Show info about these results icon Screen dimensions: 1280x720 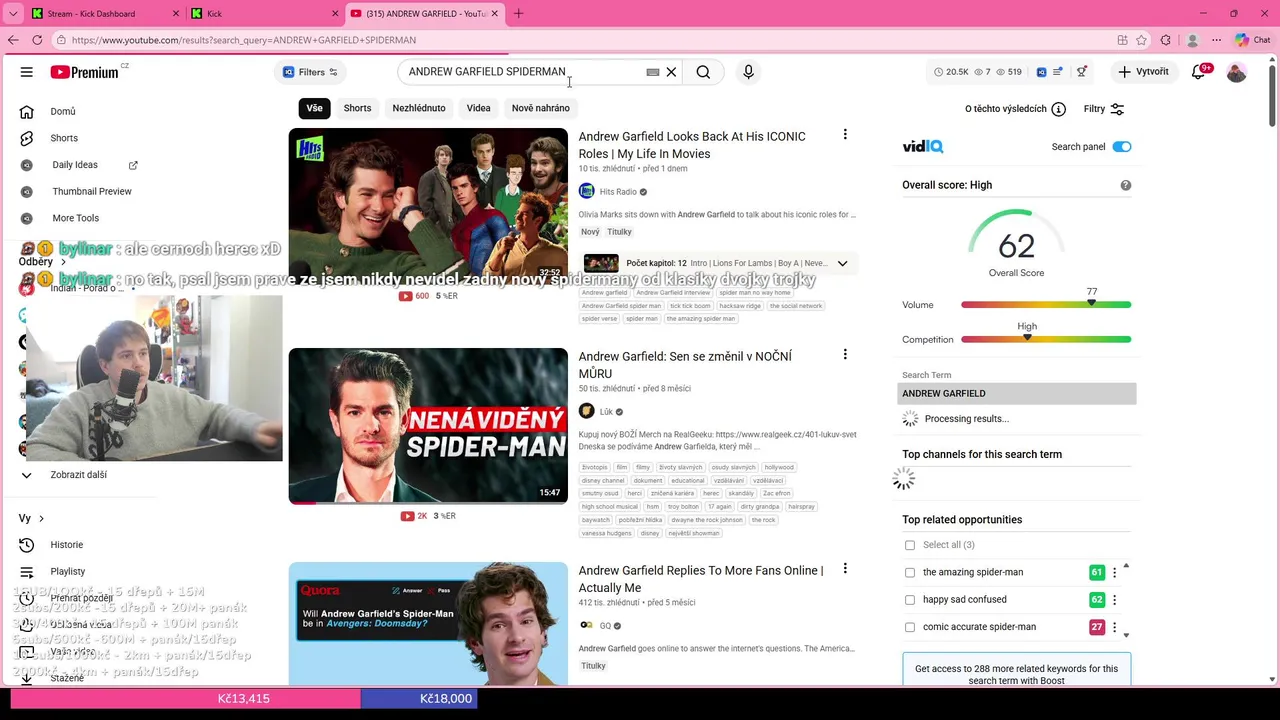point(1059,109)
